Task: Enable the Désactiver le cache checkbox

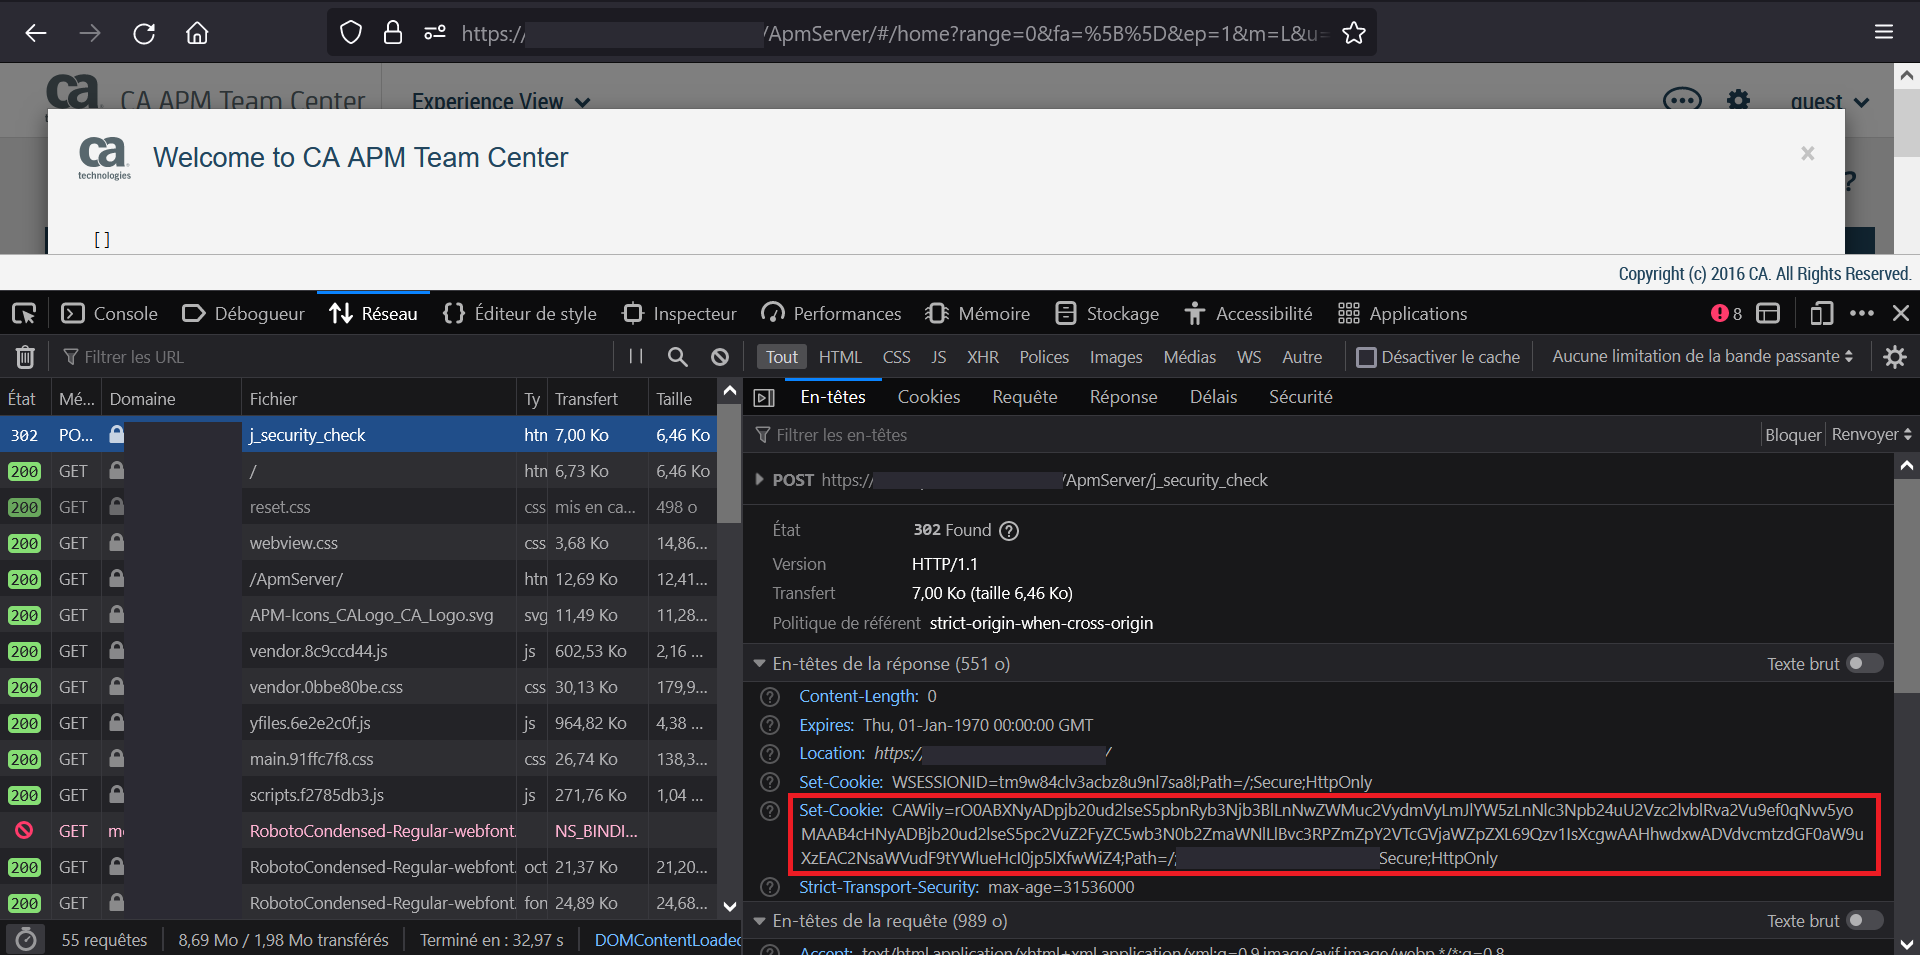Action: 1365,357
